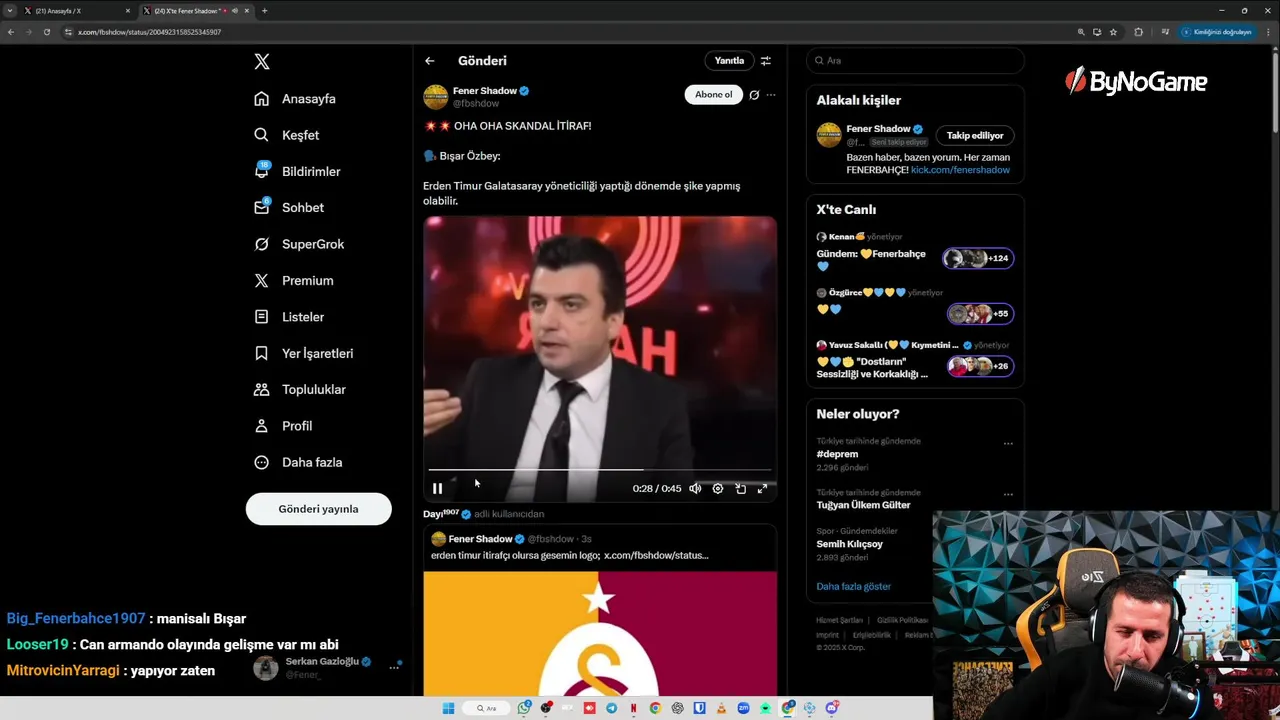Expand Daha fazla menu

(x=298, y=462)
